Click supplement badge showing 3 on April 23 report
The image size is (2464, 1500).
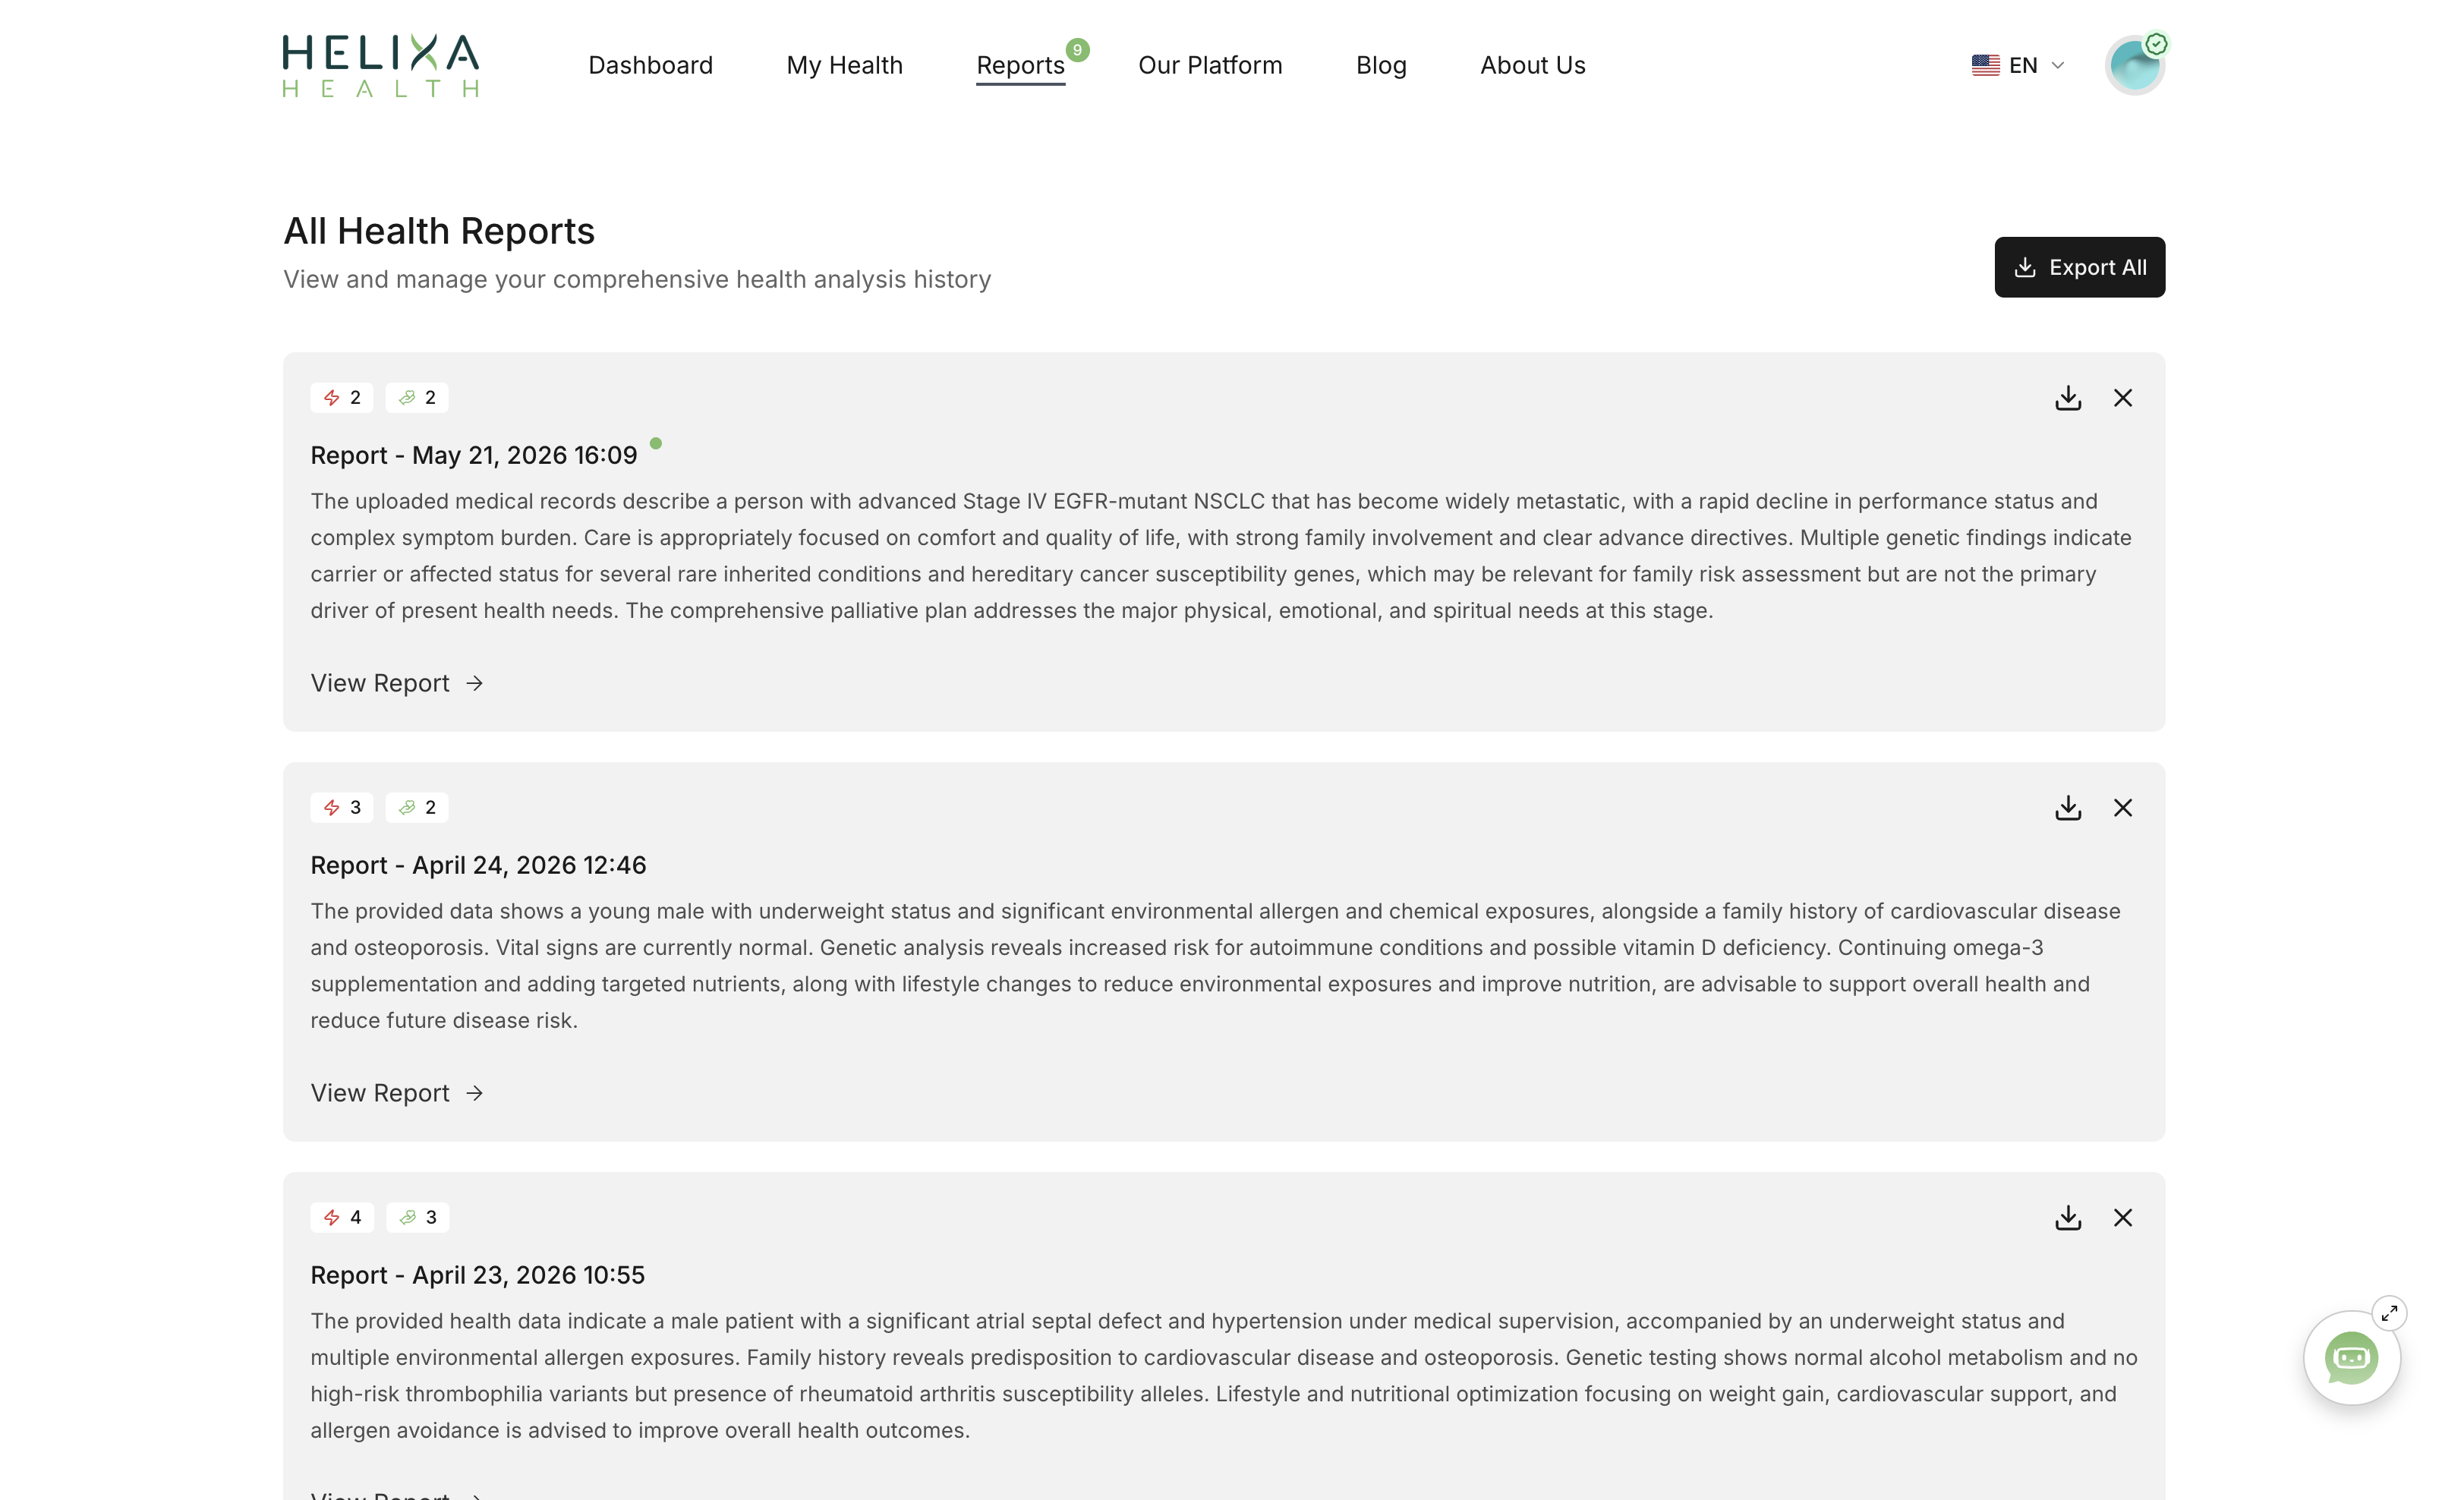point(417,1217)
